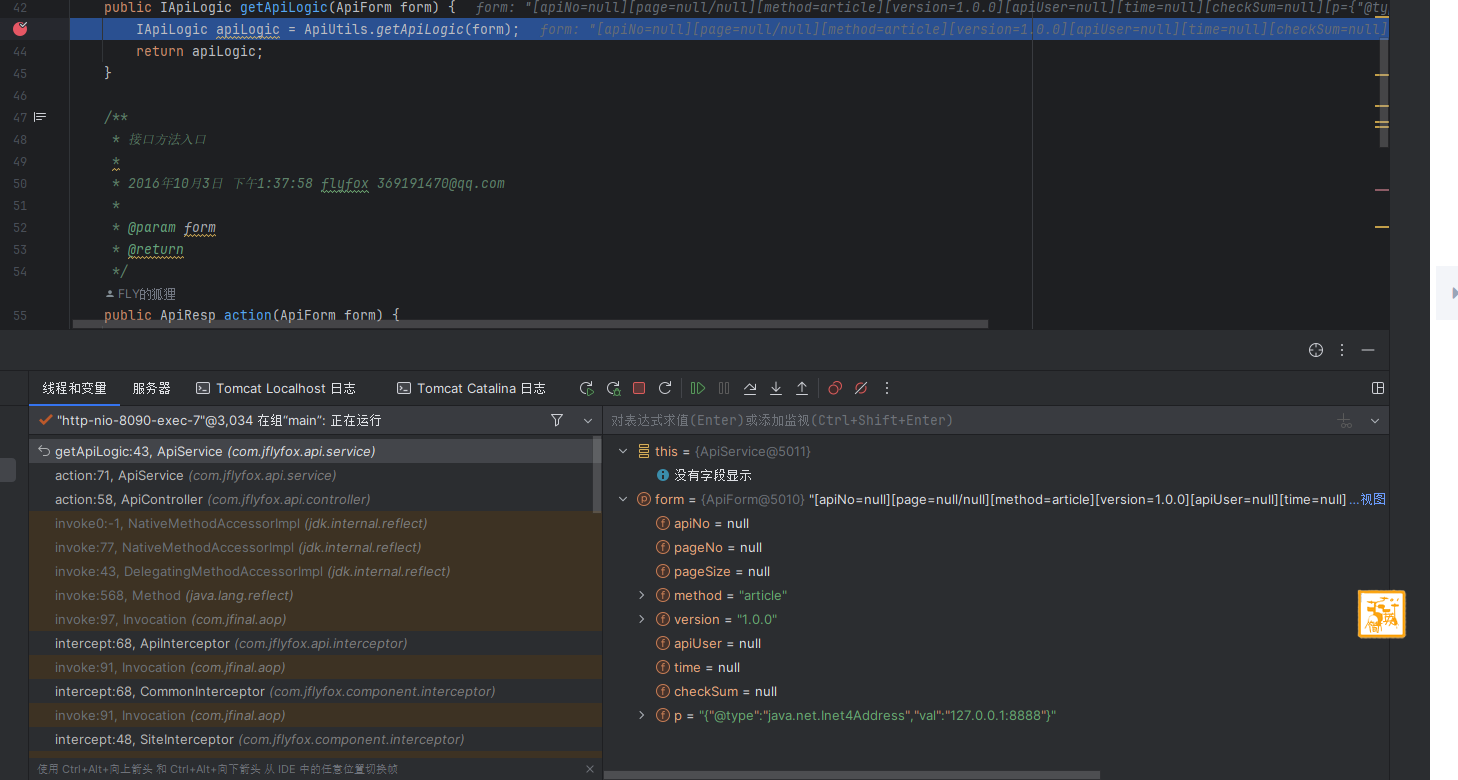
Task: Click the editor horizontal scrollbar
Action: coord(529,324)
